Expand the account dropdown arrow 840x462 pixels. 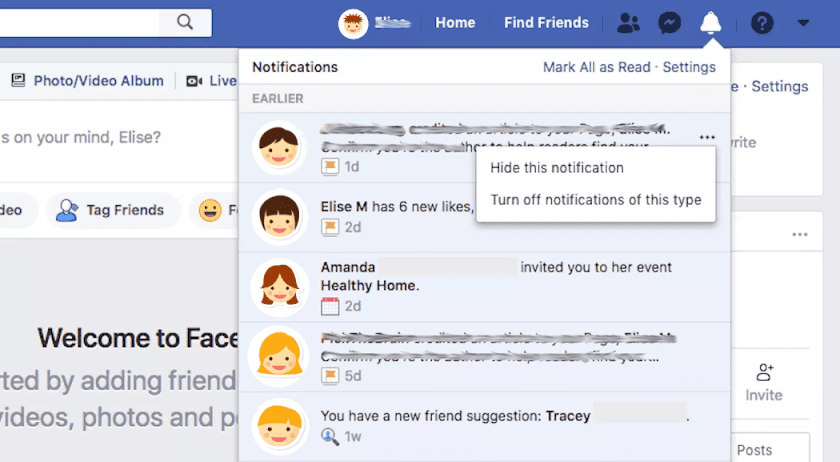(802, 23)
